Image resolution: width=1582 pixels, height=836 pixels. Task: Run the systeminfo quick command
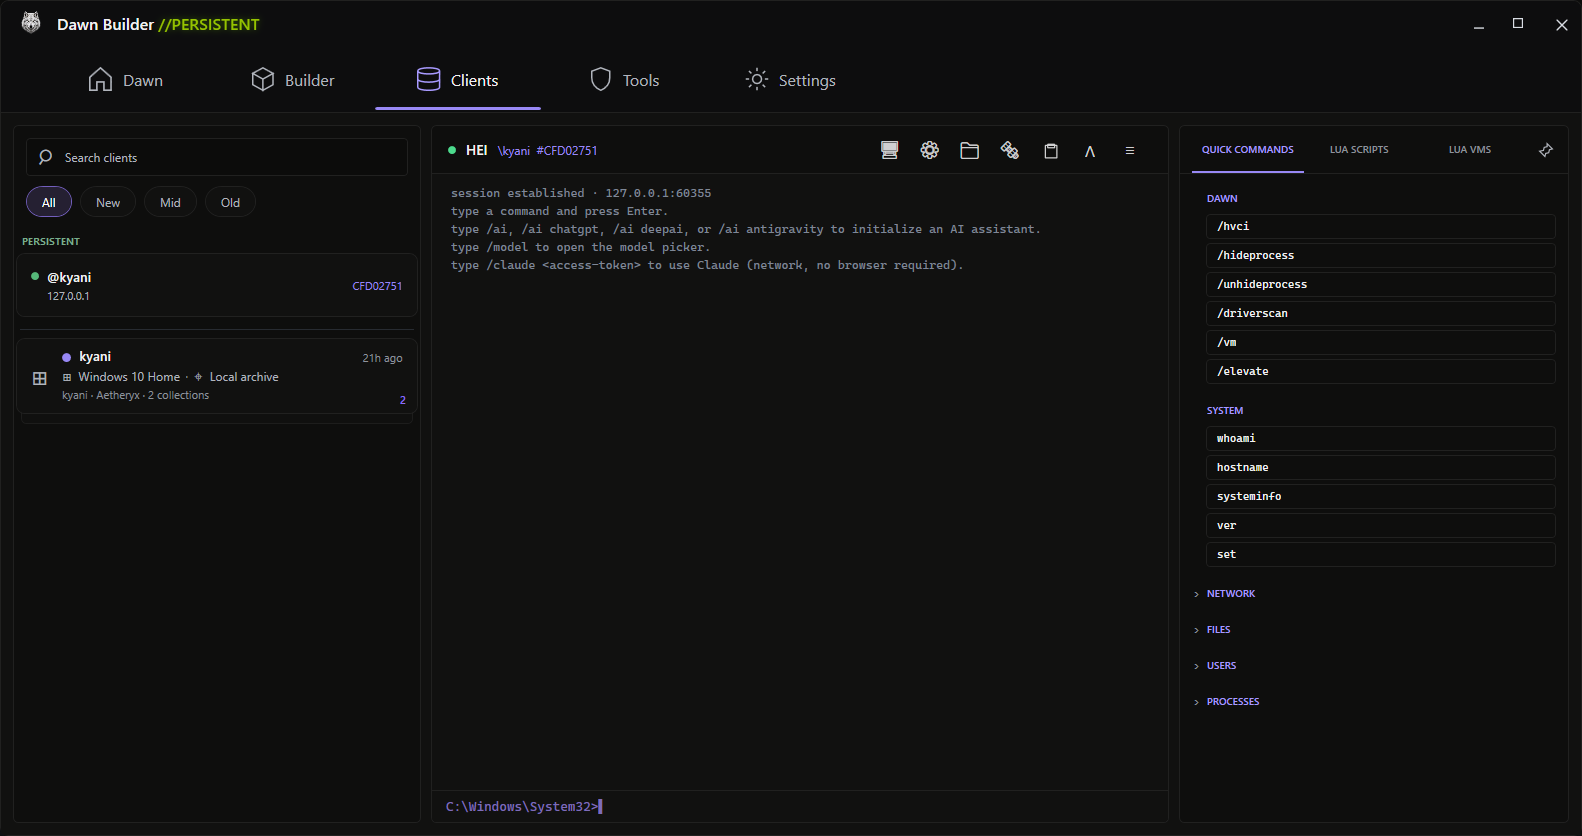point(1381,497)
